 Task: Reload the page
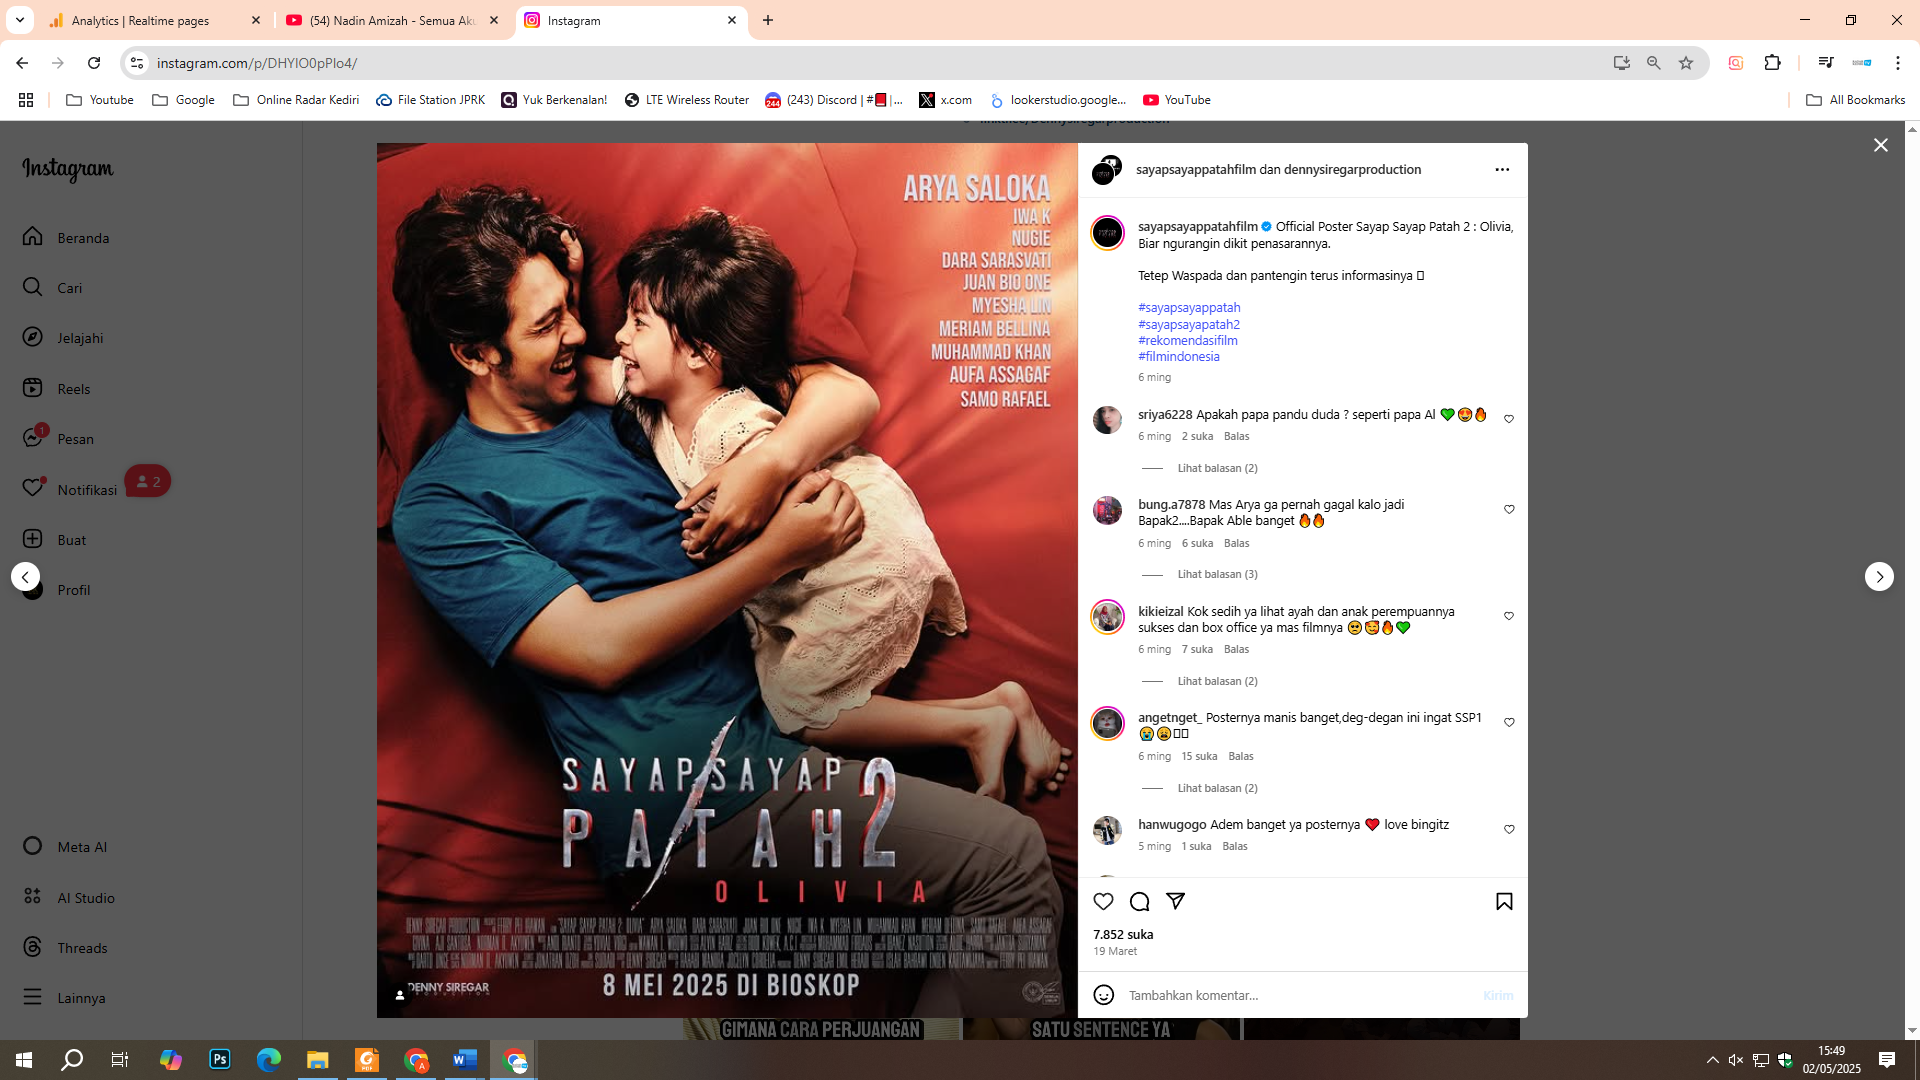point(94,63)
